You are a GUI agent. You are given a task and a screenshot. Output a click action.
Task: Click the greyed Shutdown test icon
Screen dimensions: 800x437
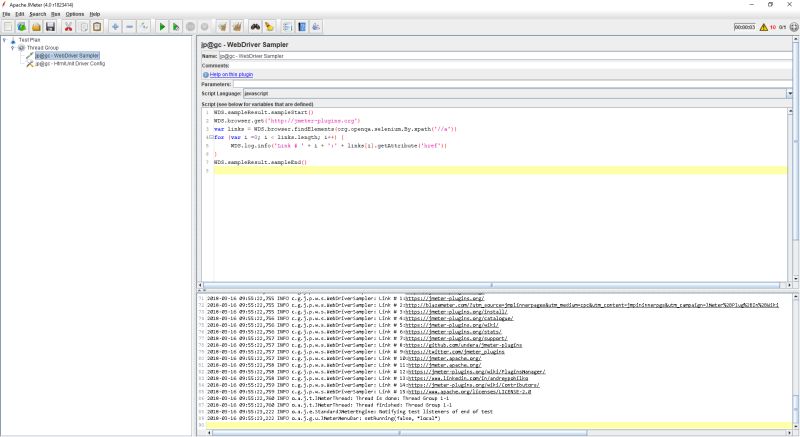(205, 27)
